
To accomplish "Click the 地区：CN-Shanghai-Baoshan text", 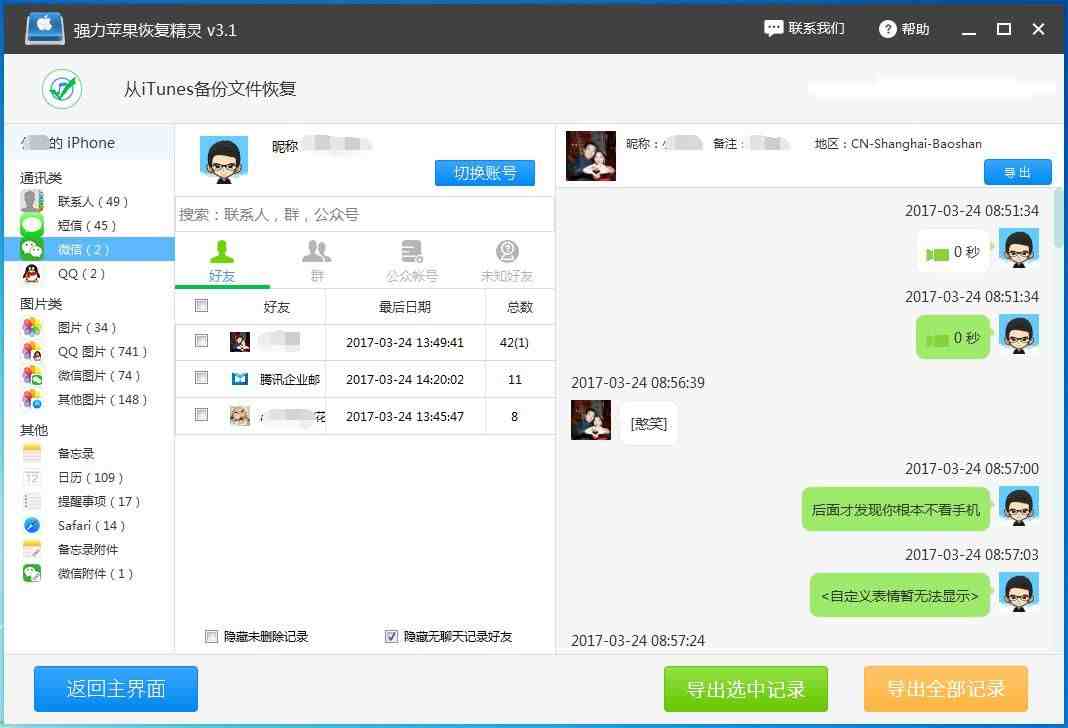I will coord(898,144).
